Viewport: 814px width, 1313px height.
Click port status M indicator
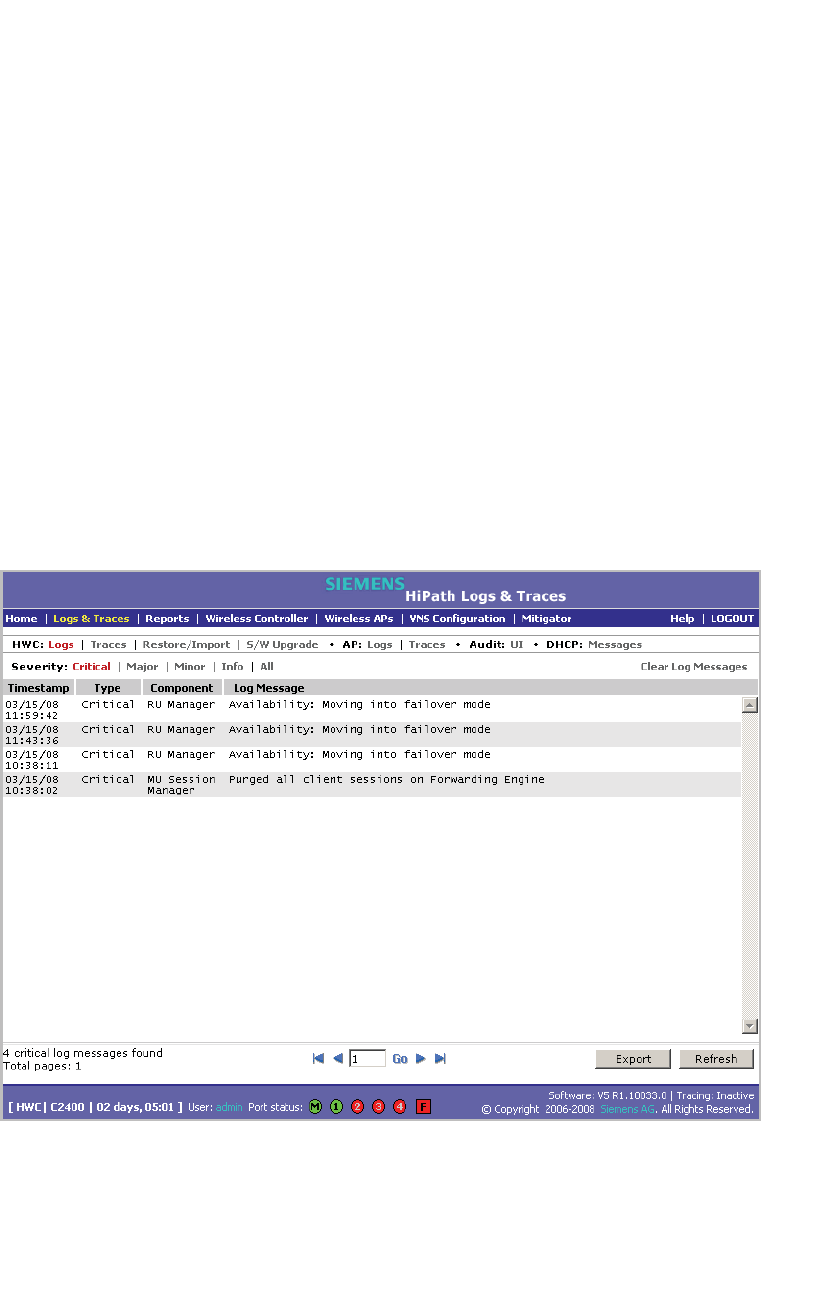(x=315, y=1107)
